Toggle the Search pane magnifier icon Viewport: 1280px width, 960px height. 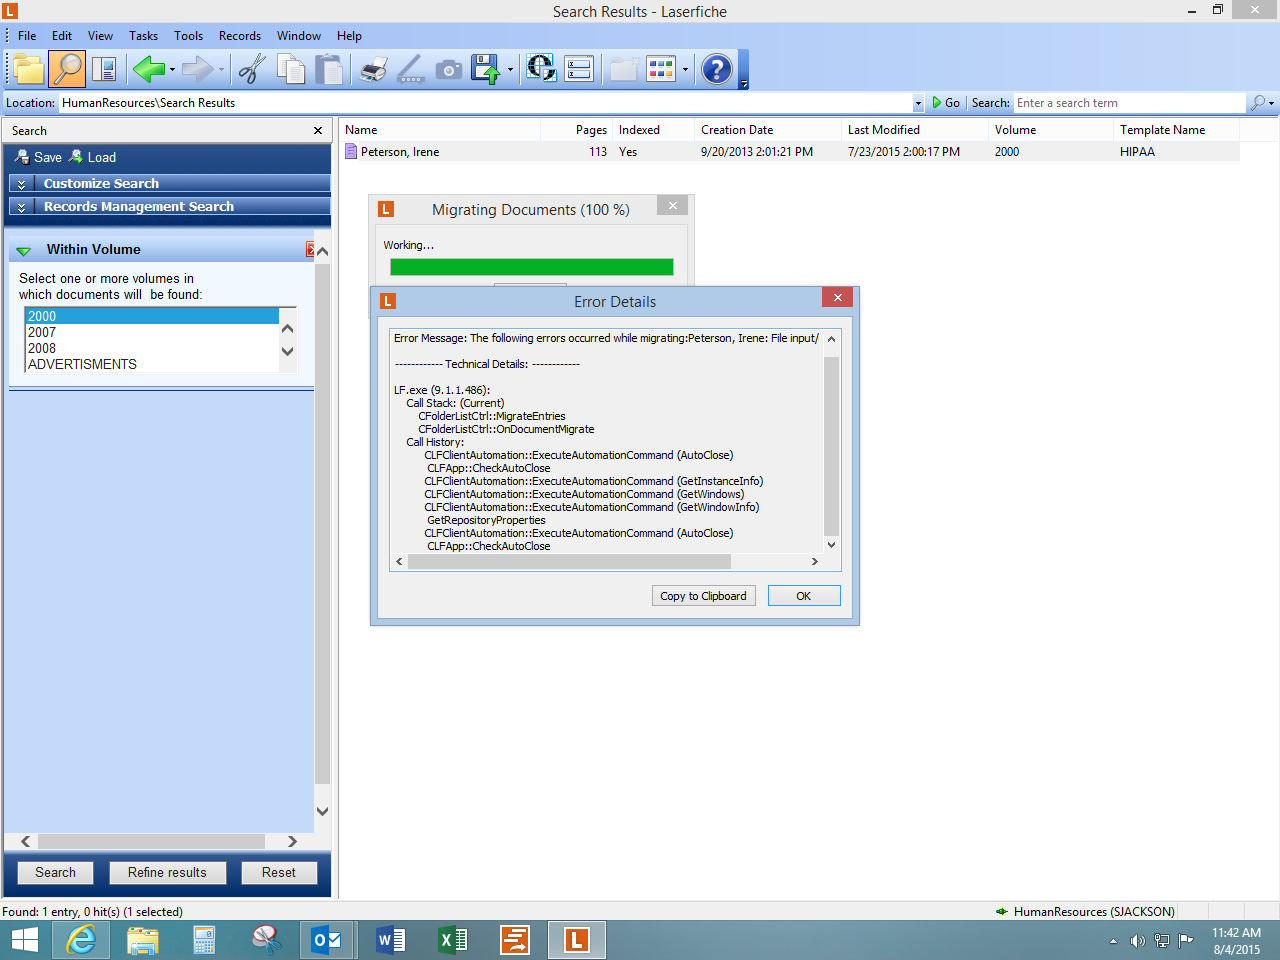tap(67, 69)
